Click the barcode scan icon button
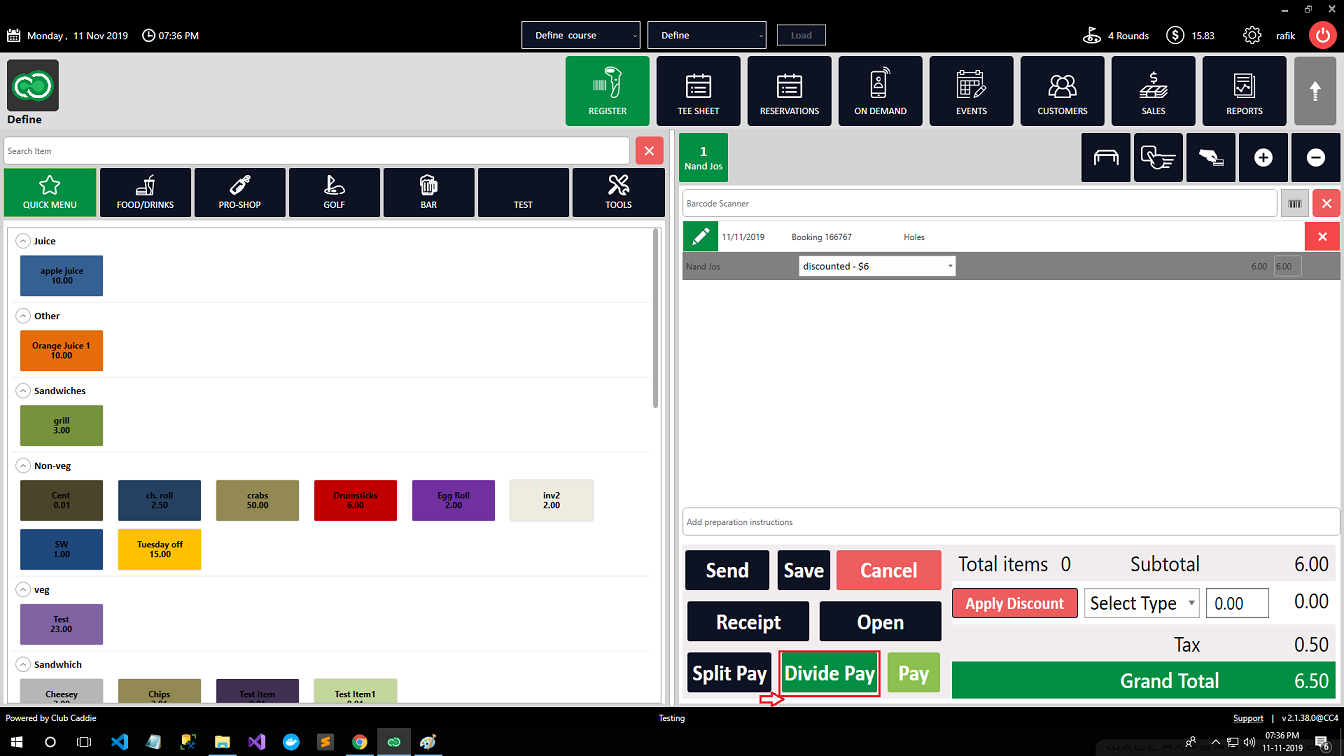The width and height of the screenshot is (1344, 756). tap(1295, 203)
